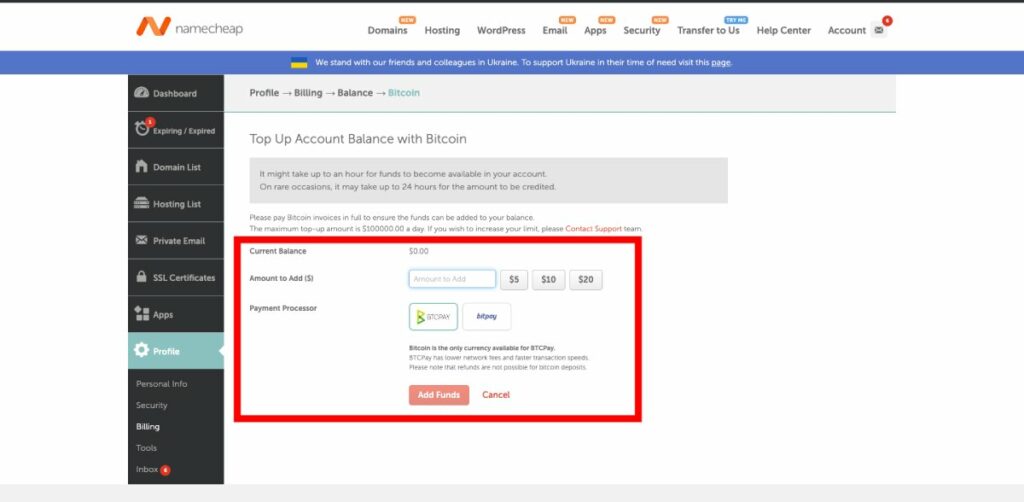The width and height of the screenshot is (1024, 502).
Task: Click Profile in the breadcrumb
Action: [264, 93]
